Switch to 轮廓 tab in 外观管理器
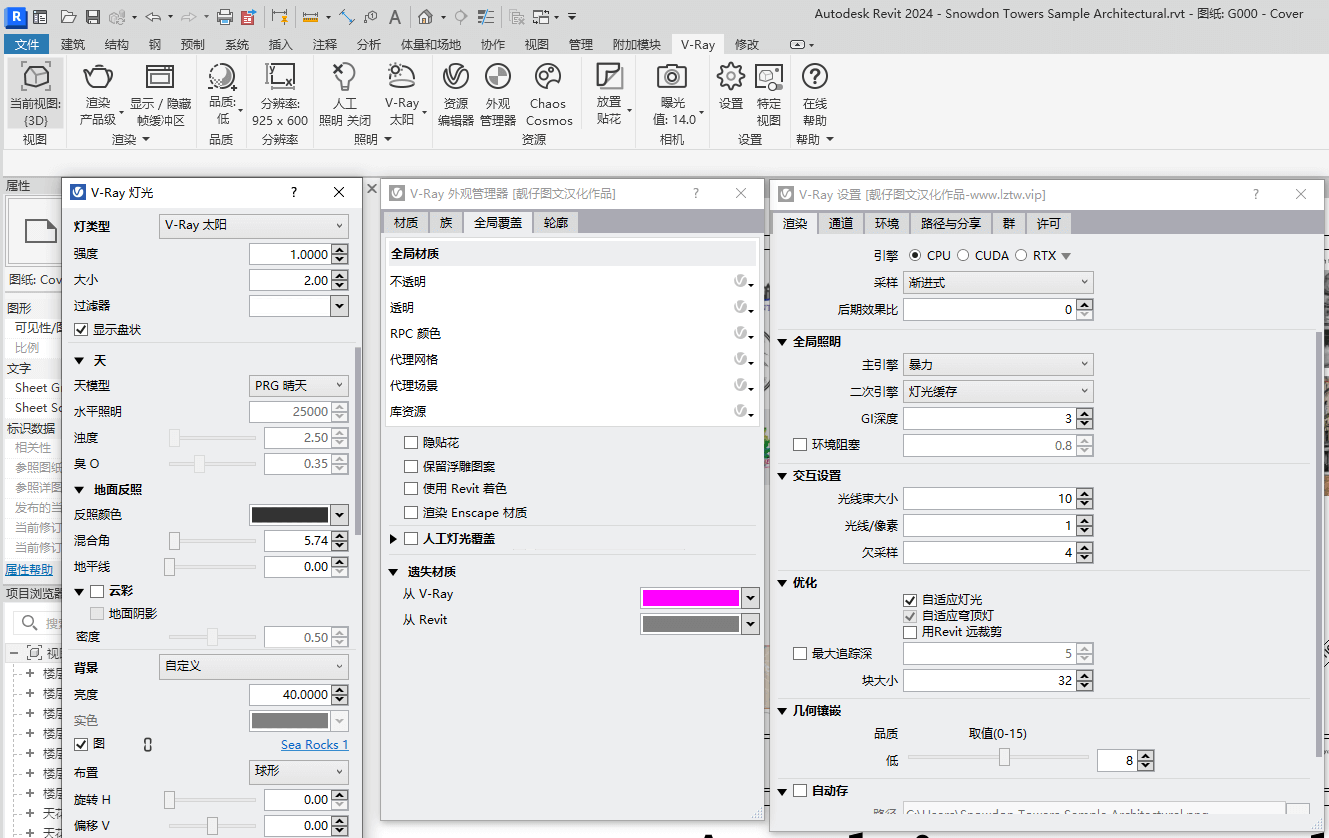The image size is (1329, 838). coord(555,222)
